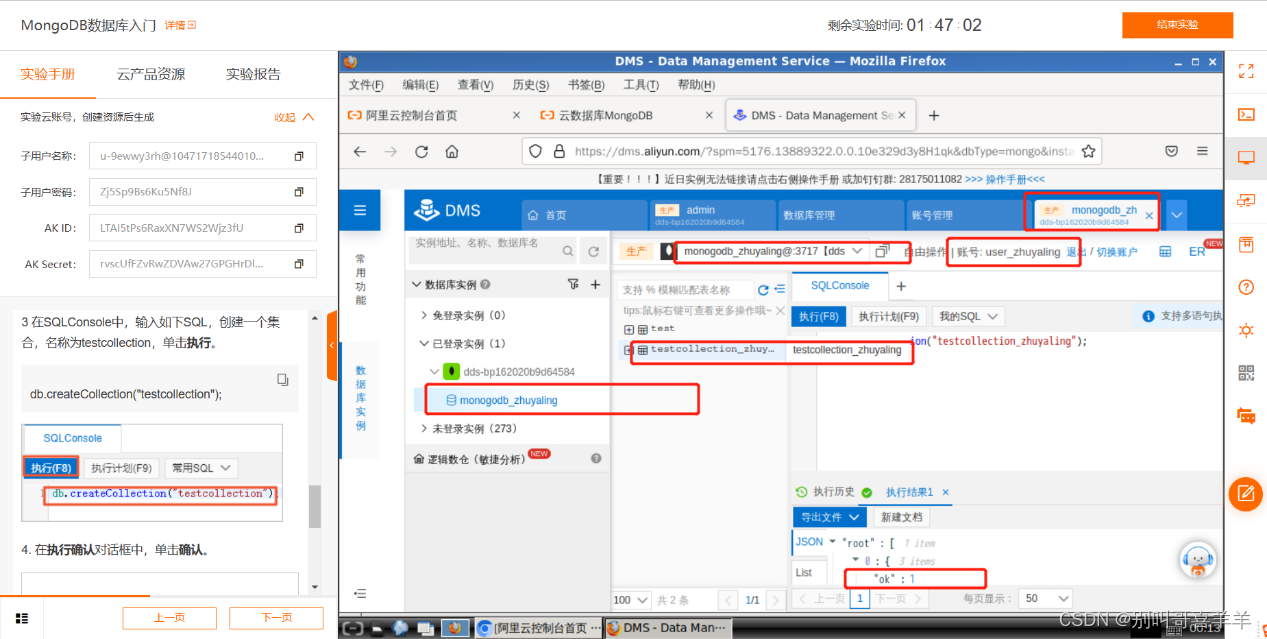Click the 结束实验 button

click(1177, 25)
